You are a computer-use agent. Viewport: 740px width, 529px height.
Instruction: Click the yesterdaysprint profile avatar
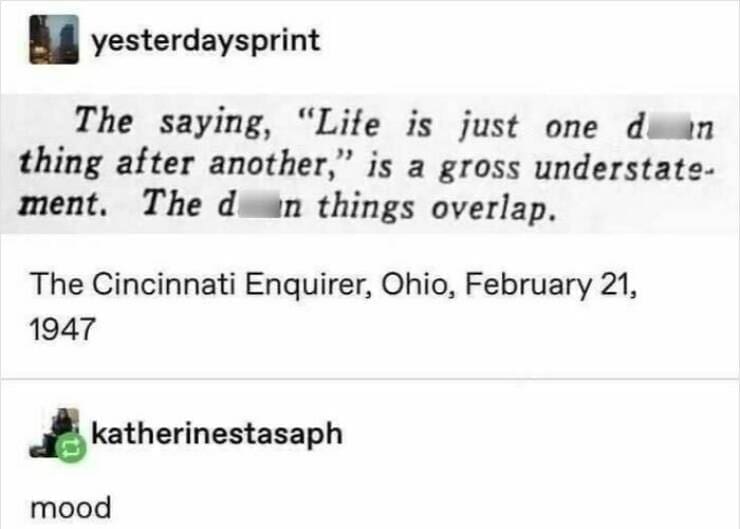click(x=55, y=41)
